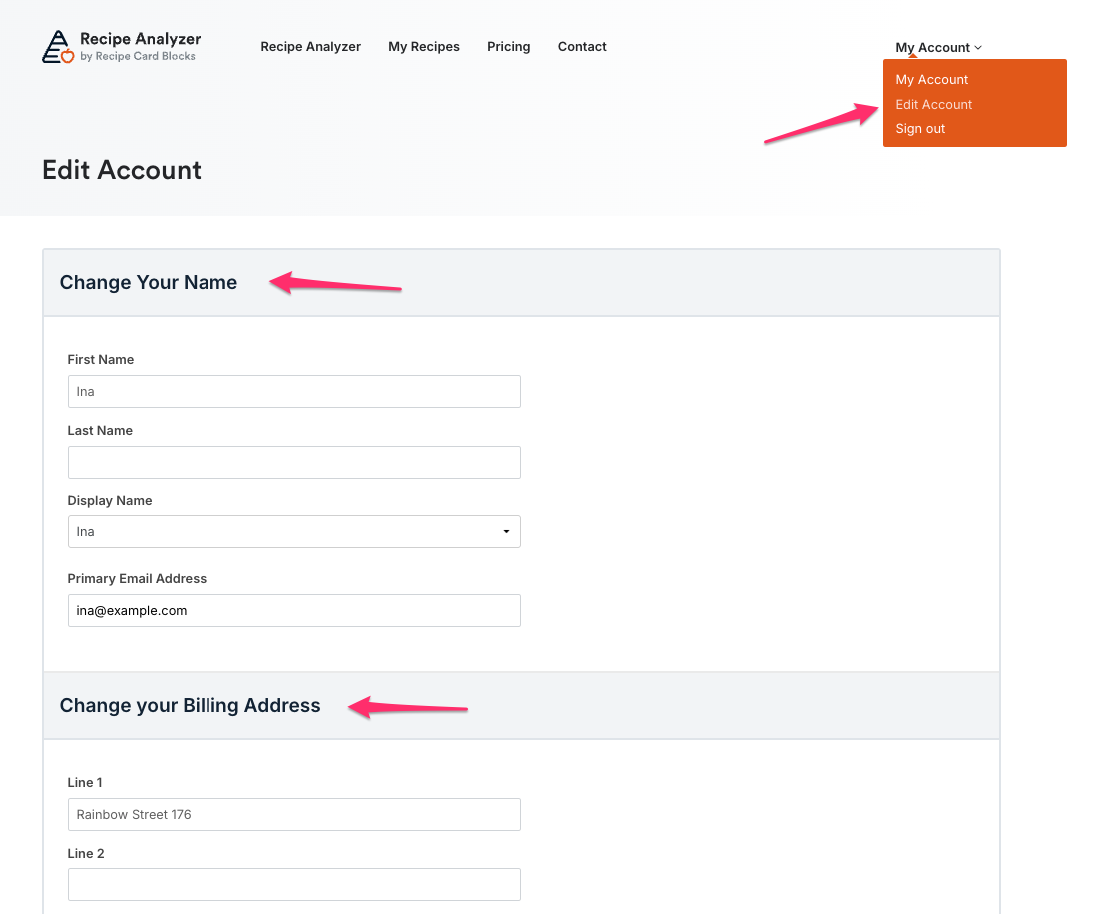Open the Display Name dropdown
1094x914 pixels.
tap(294, 532)
